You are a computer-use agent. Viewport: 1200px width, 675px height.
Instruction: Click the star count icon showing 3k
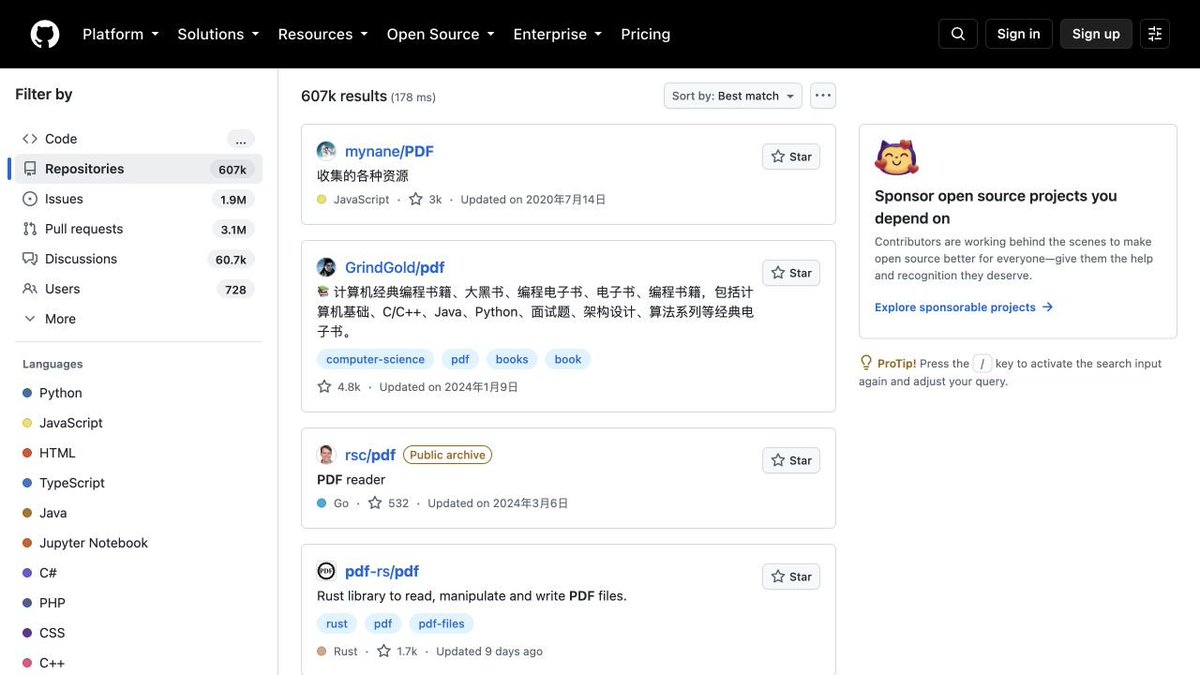(416, 199)
